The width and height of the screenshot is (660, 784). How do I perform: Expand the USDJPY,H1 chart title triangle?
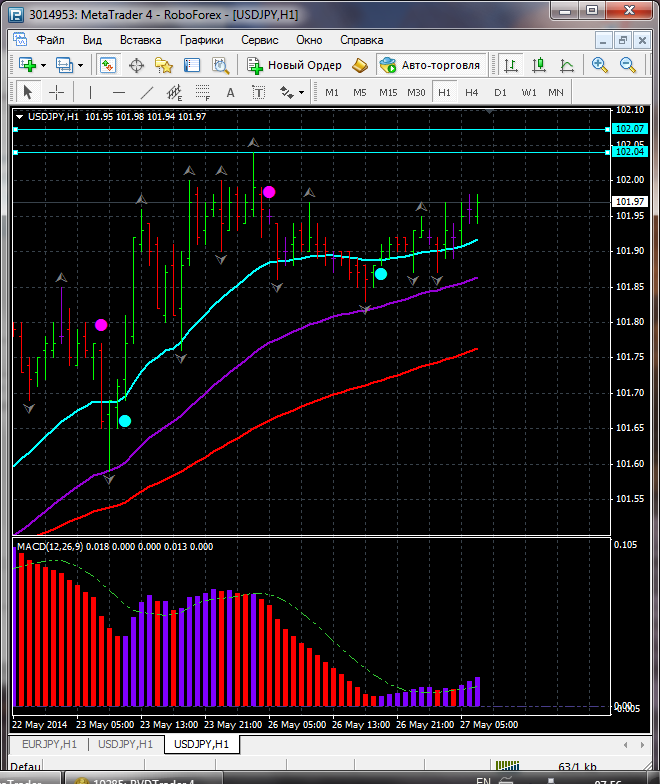[20, 116]
